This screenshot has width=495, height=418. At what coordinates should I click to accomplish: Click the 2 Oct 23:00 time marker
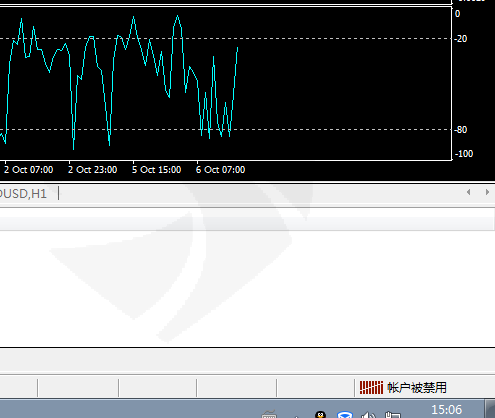(92, 170)
